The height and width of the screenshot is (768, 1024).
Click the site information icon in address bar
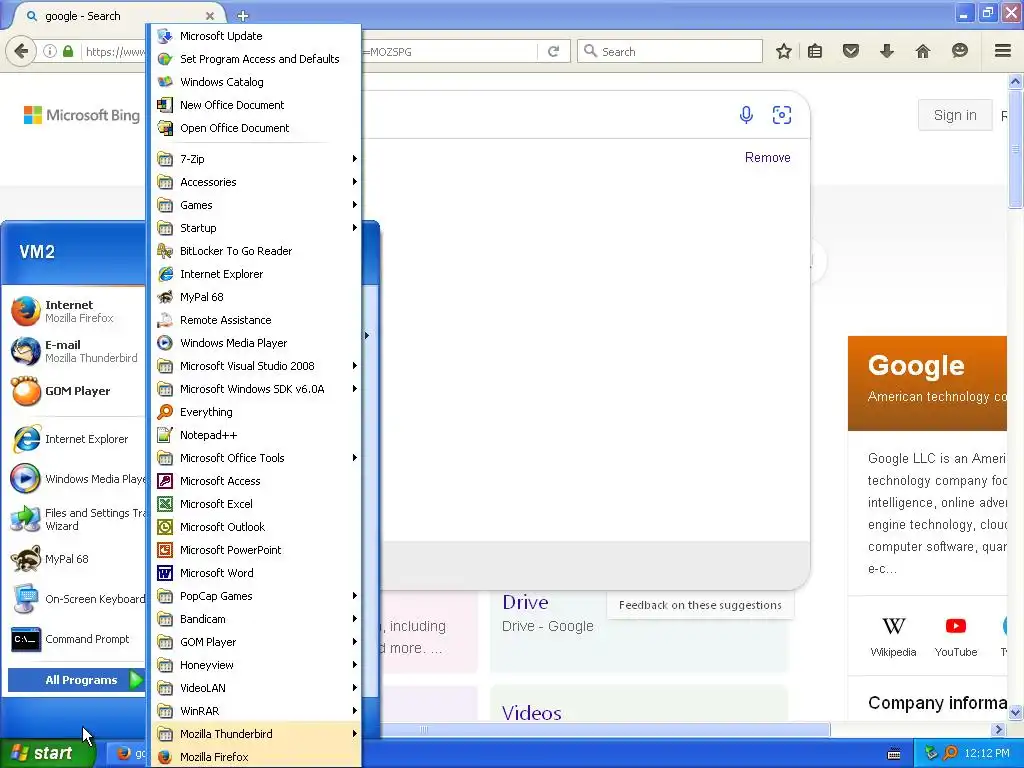pyautogui.click(x=50, y=51)
